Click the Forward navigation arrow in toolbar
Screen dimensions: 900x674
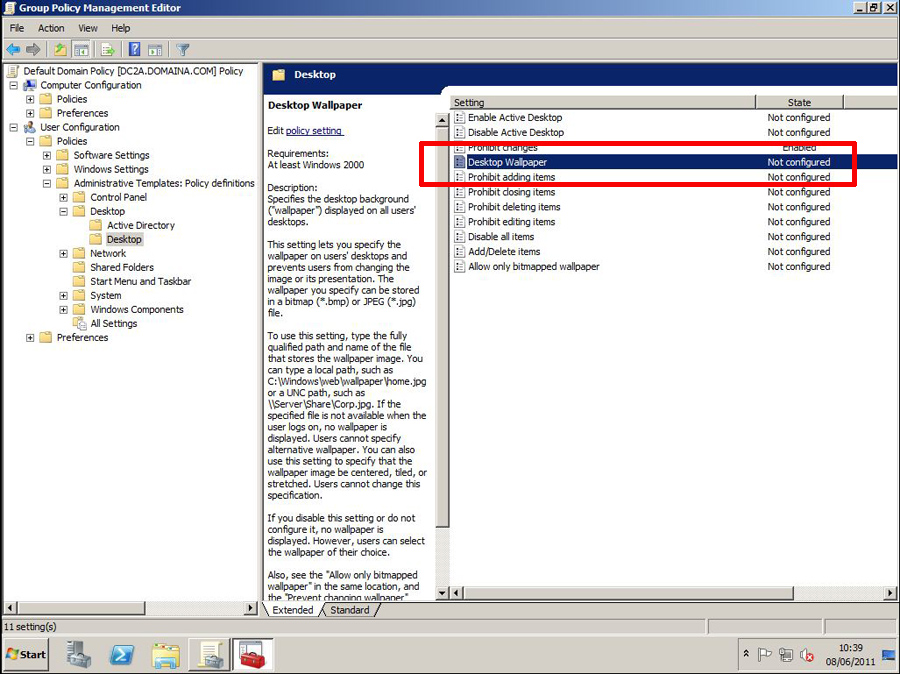[x=33, y=49]
